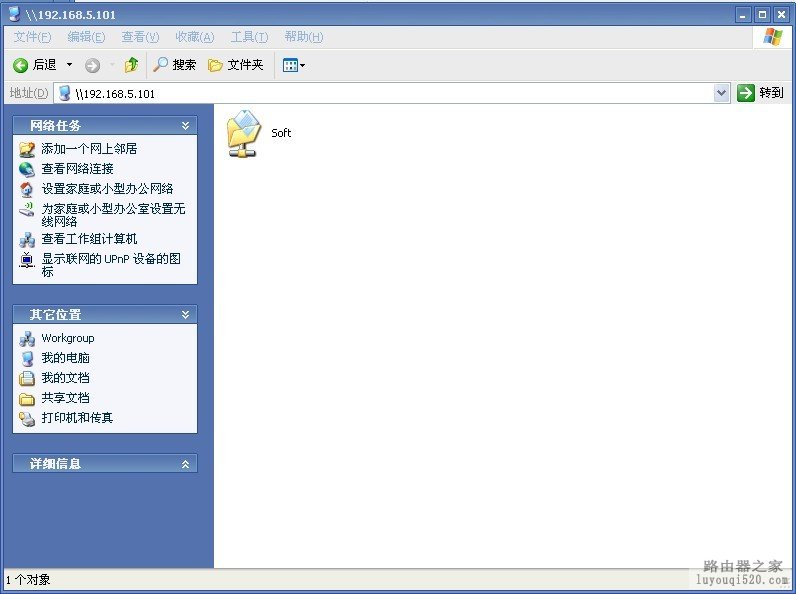Collapse the 其它位置 panel
Viewport: 796px width, 594px height.
[185, 315]
